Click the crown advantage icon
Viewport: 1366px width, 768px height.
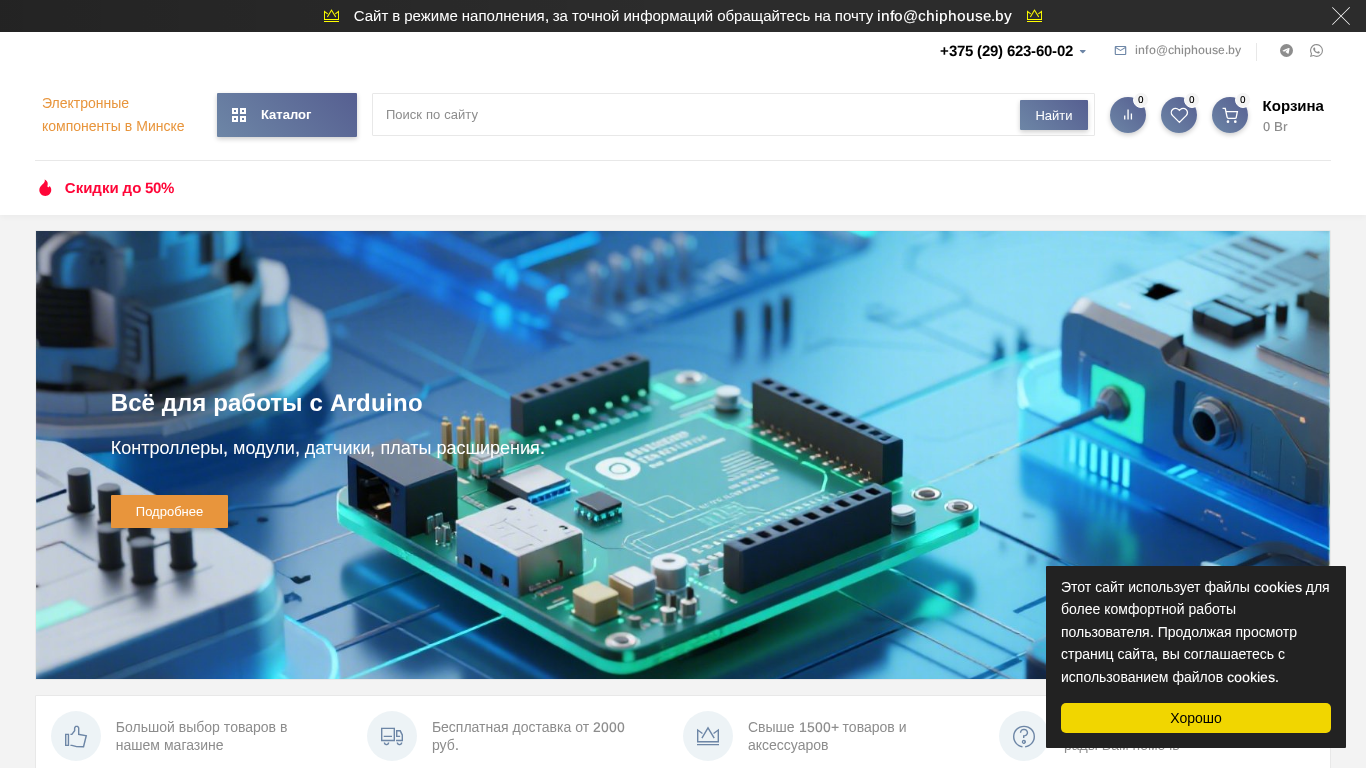pos(708,736)
